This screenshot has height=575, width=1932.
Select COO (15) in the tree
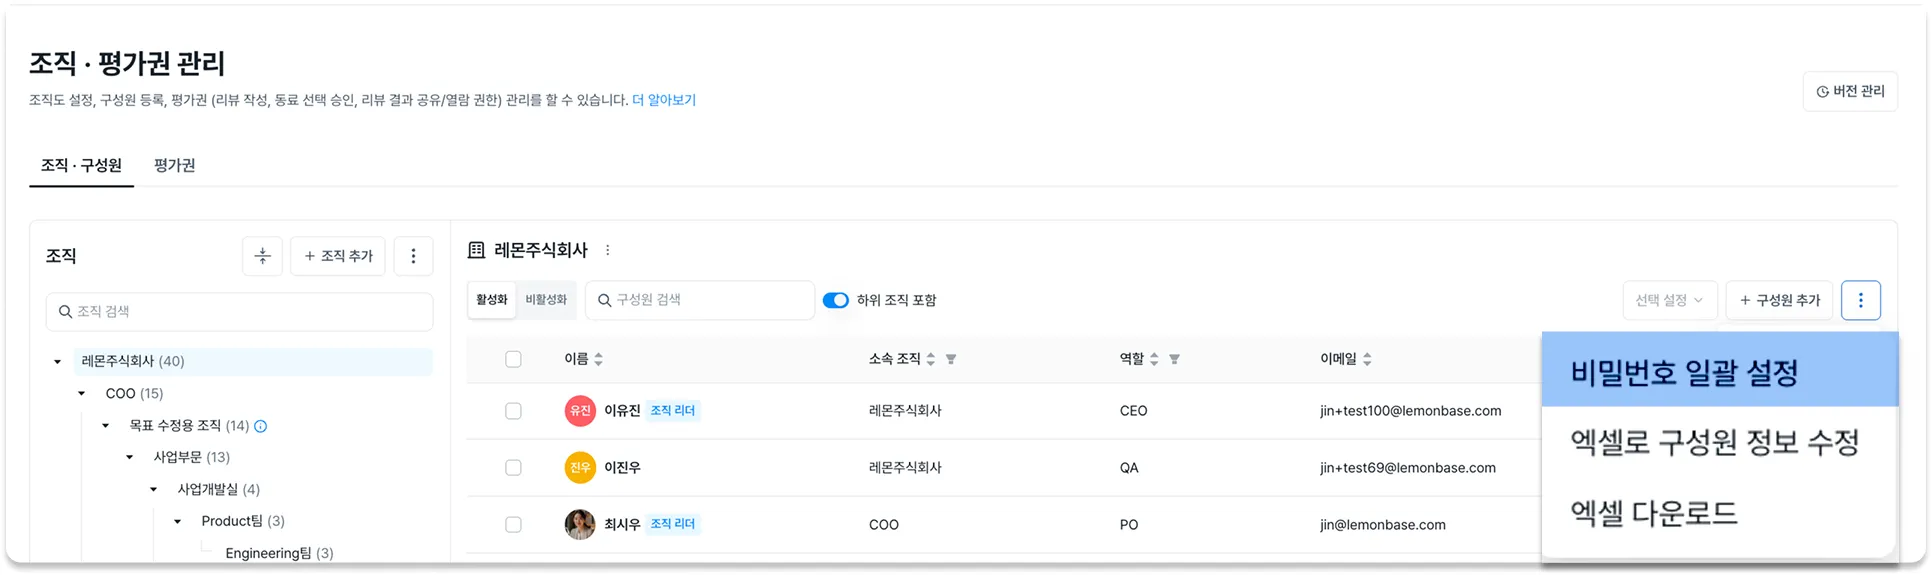click(134, 394)
